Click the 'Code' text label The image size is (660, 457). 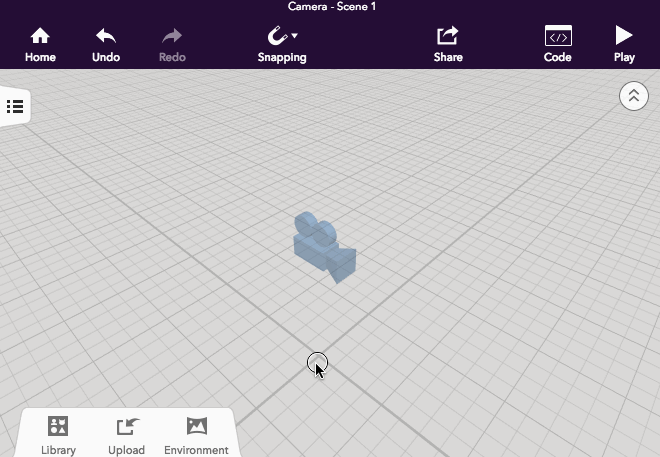558,57
